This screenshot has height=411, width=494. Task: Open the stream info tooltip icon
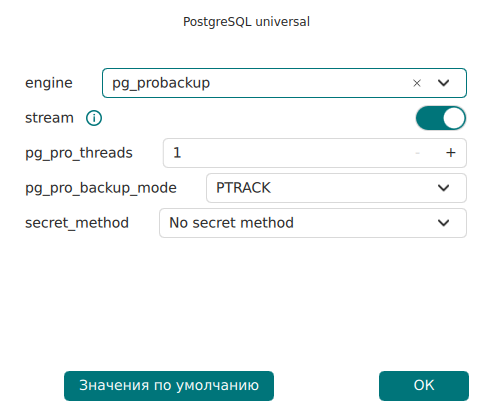[94, 118]
